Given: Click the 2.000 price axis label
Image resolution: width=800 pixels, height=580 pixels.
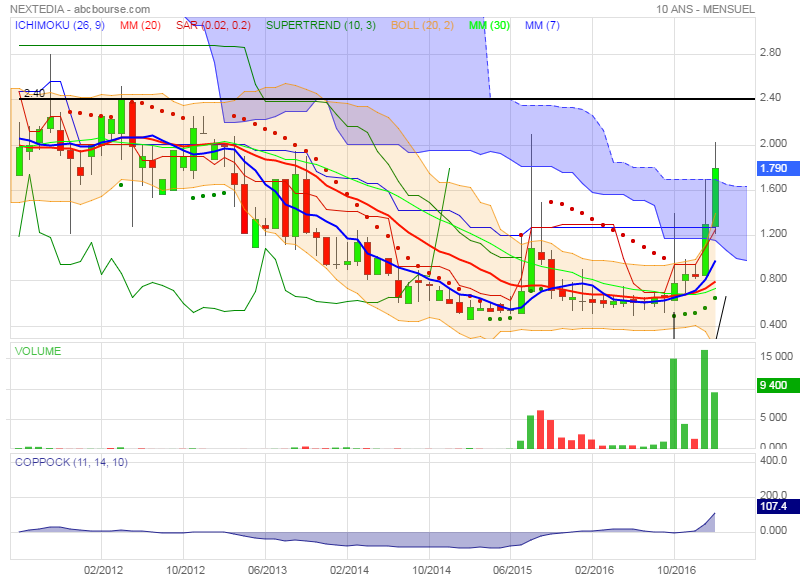Looking at the screenshot, I should [x=773, y=143].
